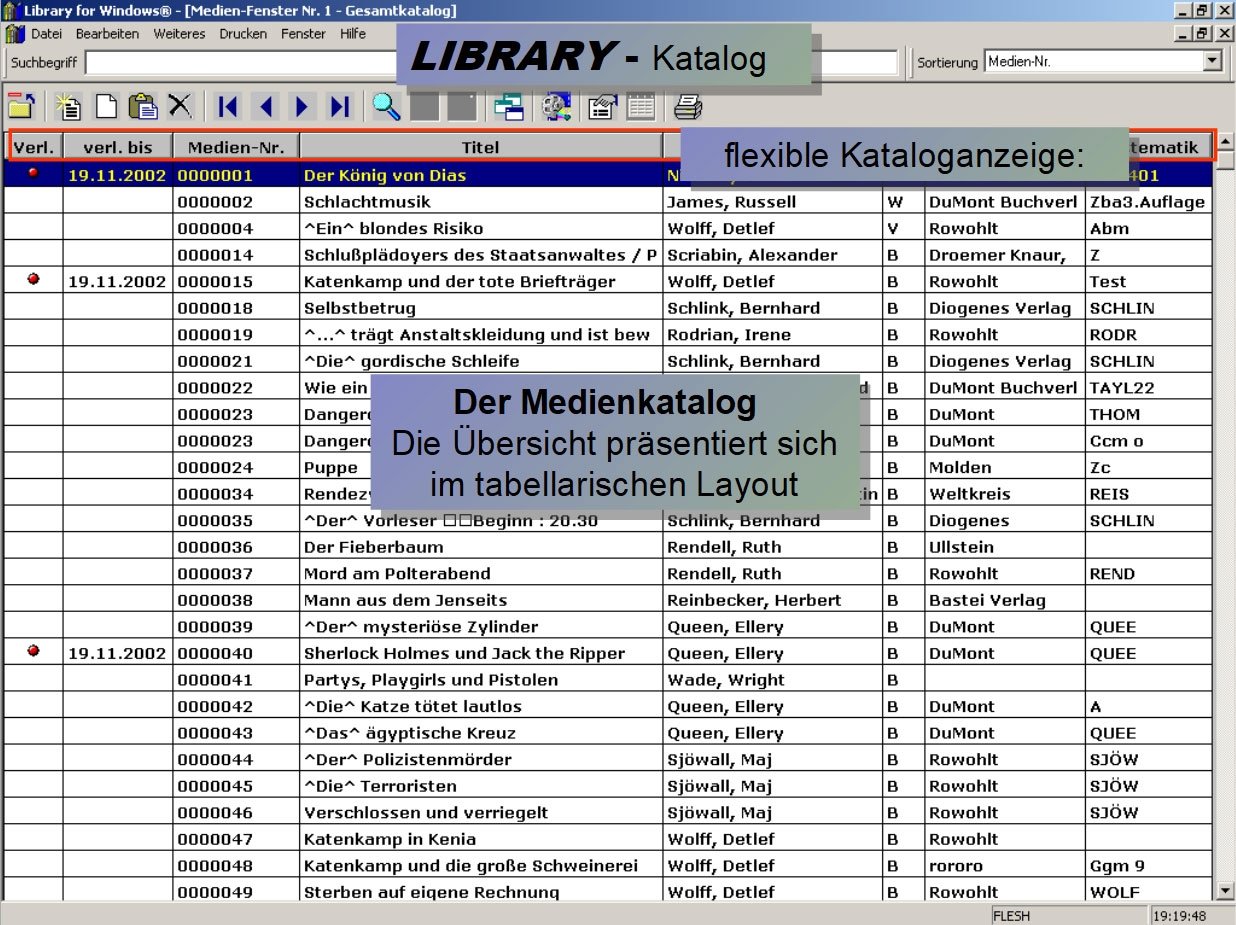Click the open folder toolbar icon
1236x925 pixels.
[22, 106]
